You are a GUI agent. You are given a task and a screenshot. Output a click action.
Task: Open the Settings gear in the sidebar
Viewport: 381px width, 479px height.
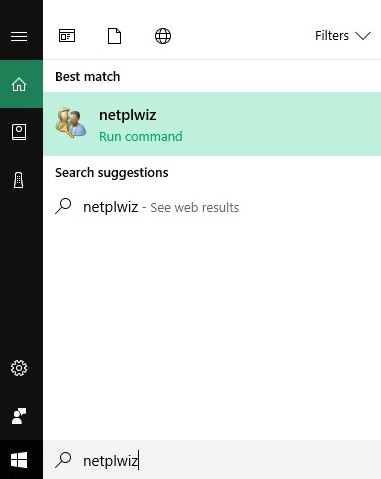pos(19,368)
